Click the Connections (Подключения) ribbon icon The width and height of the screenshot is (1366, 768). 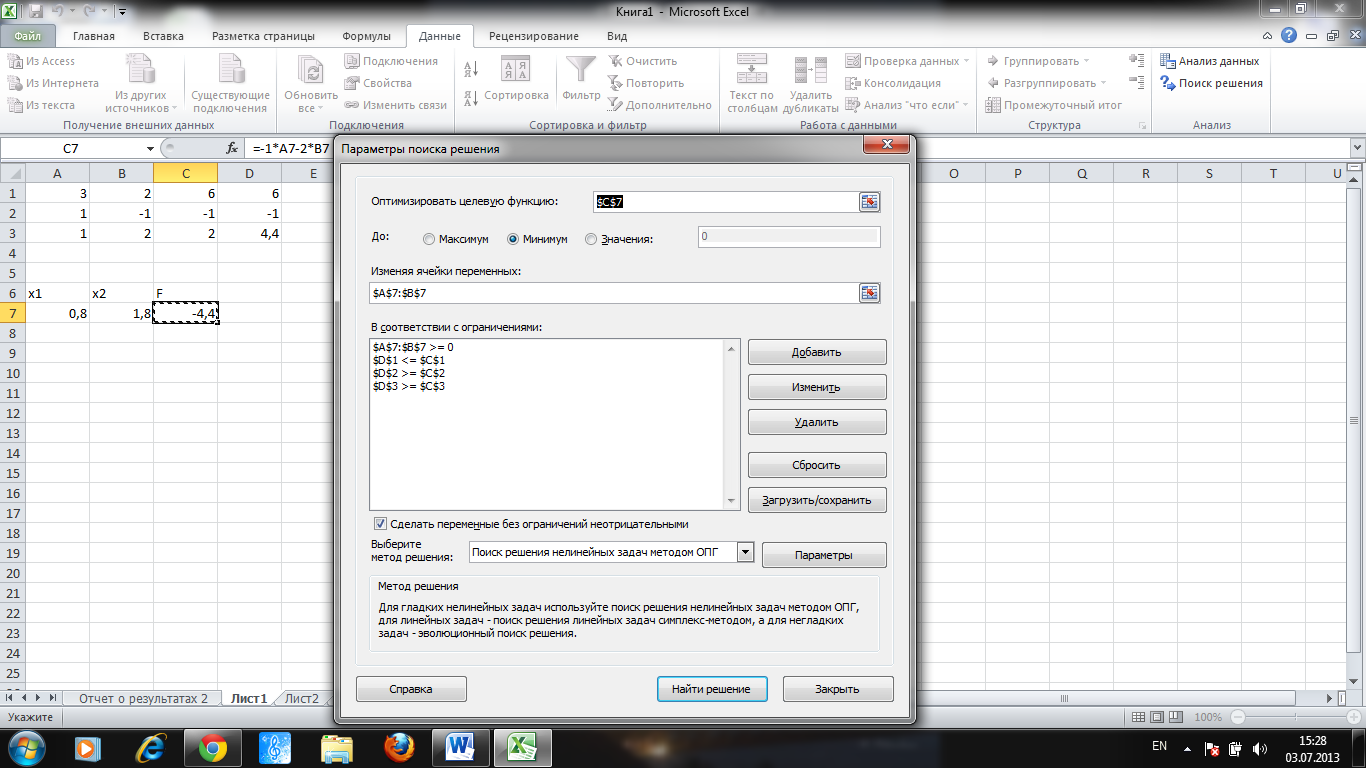pyautogui.click(x=352, y=61)
